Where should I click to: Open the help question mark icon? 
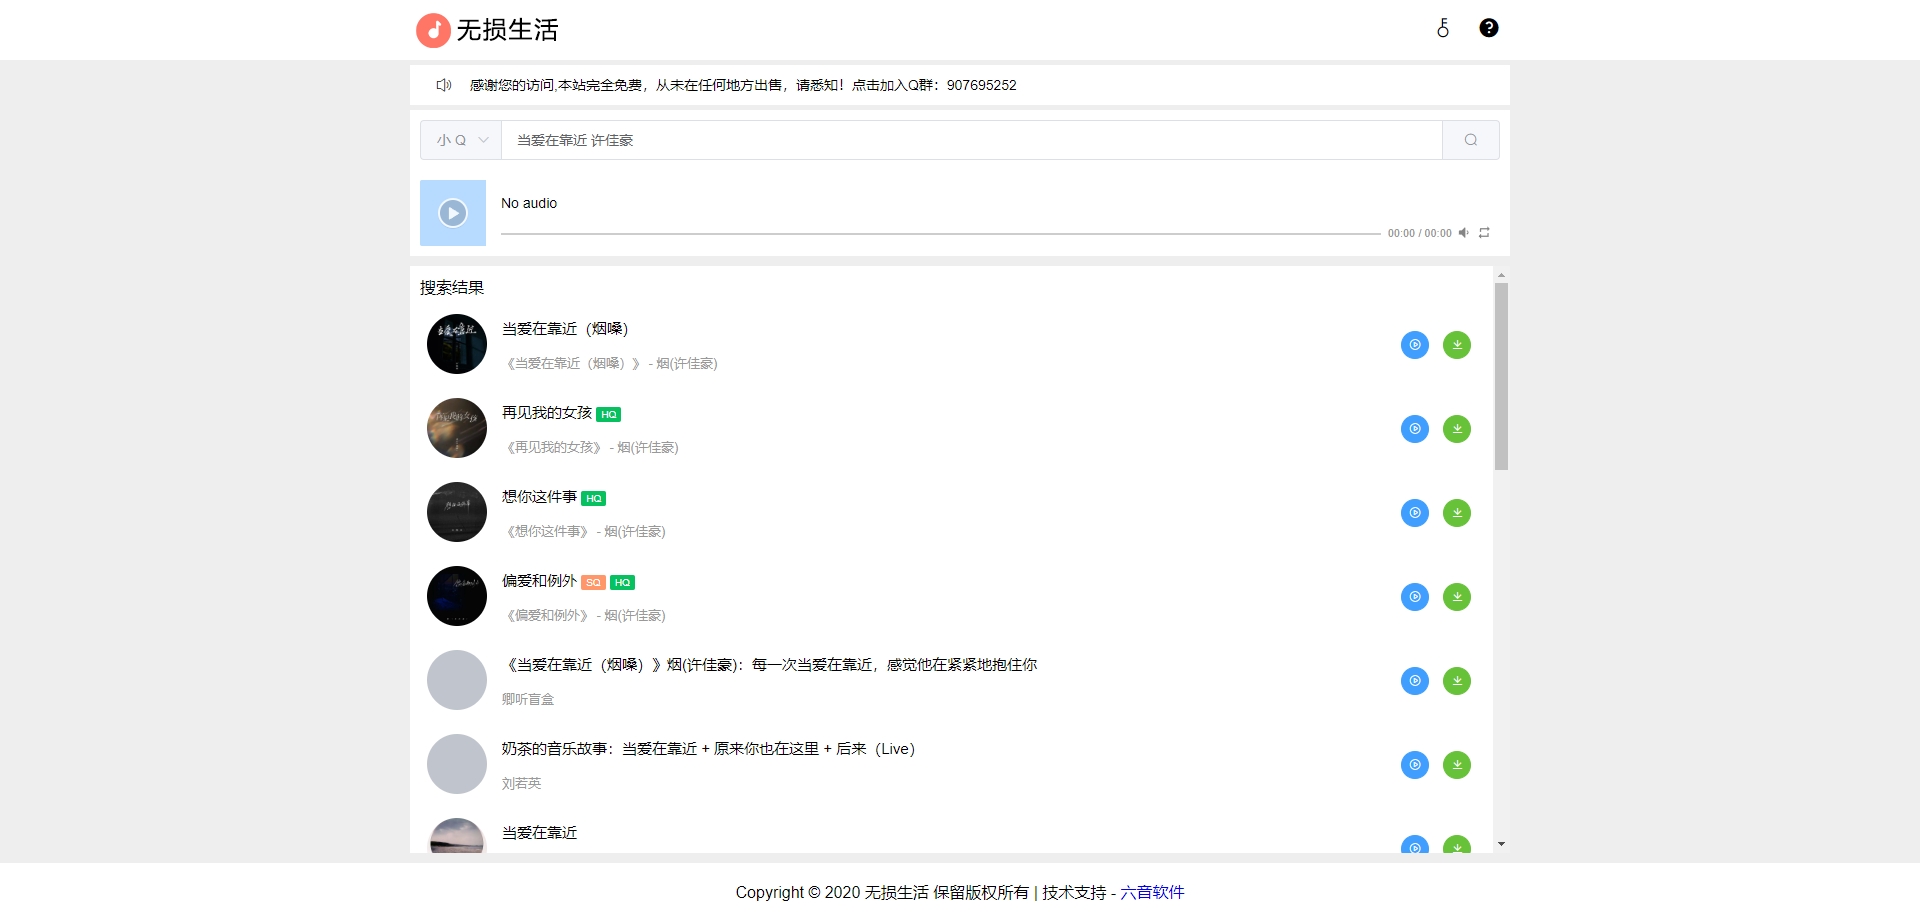(x=1488, y=27)
